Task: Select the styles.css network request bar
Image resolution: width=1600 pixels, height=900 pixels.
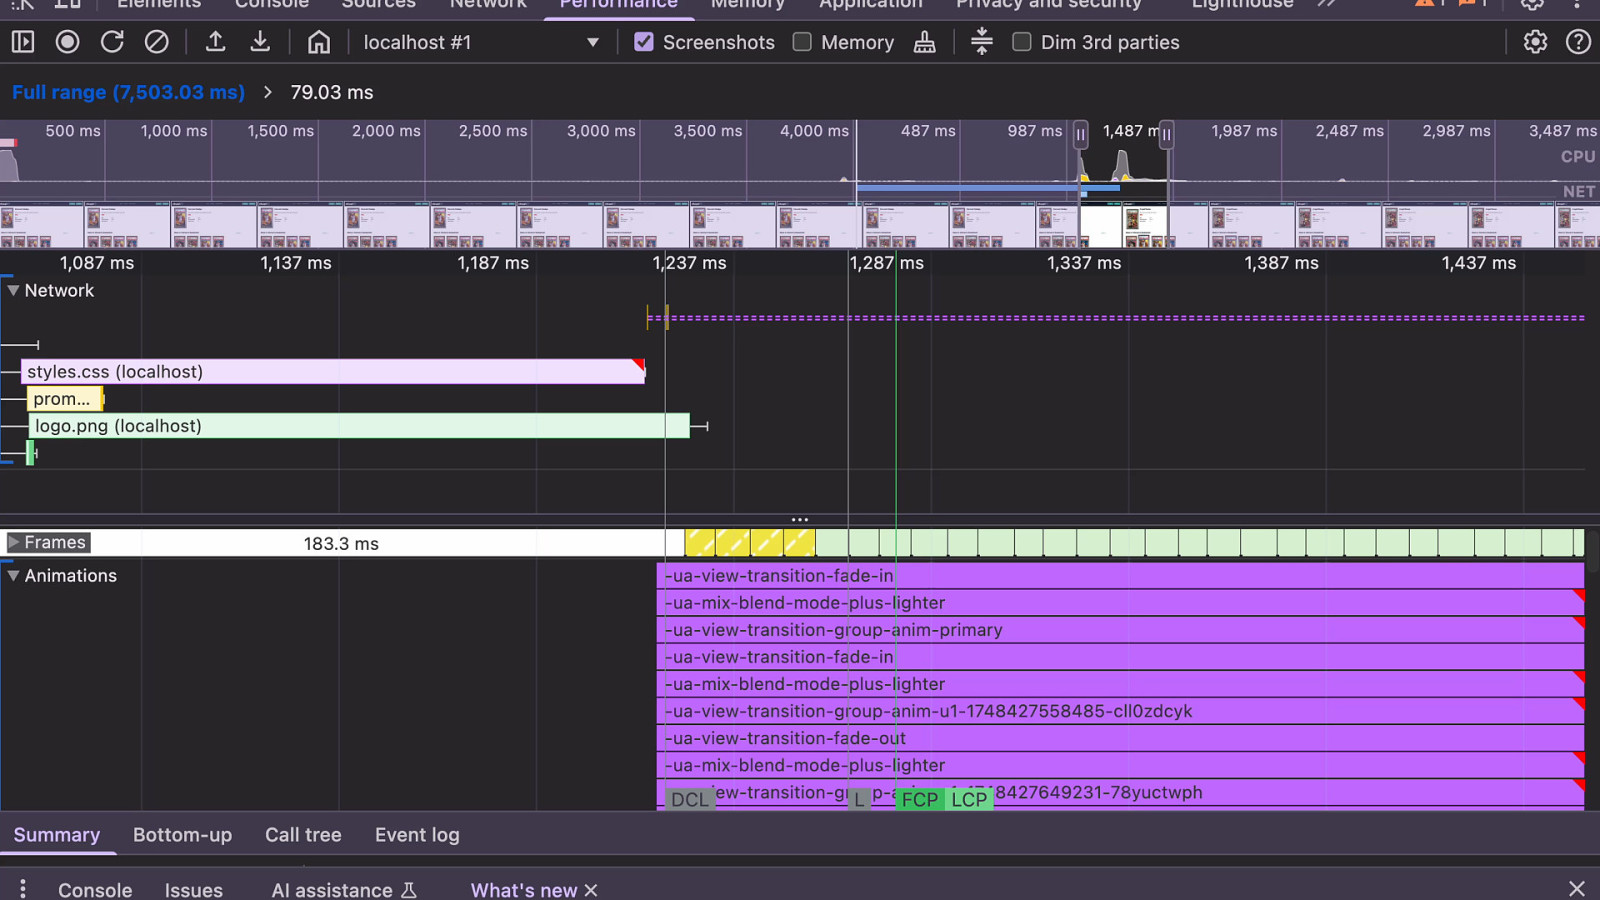Action: pyautogui.click(x=330, y=372)
